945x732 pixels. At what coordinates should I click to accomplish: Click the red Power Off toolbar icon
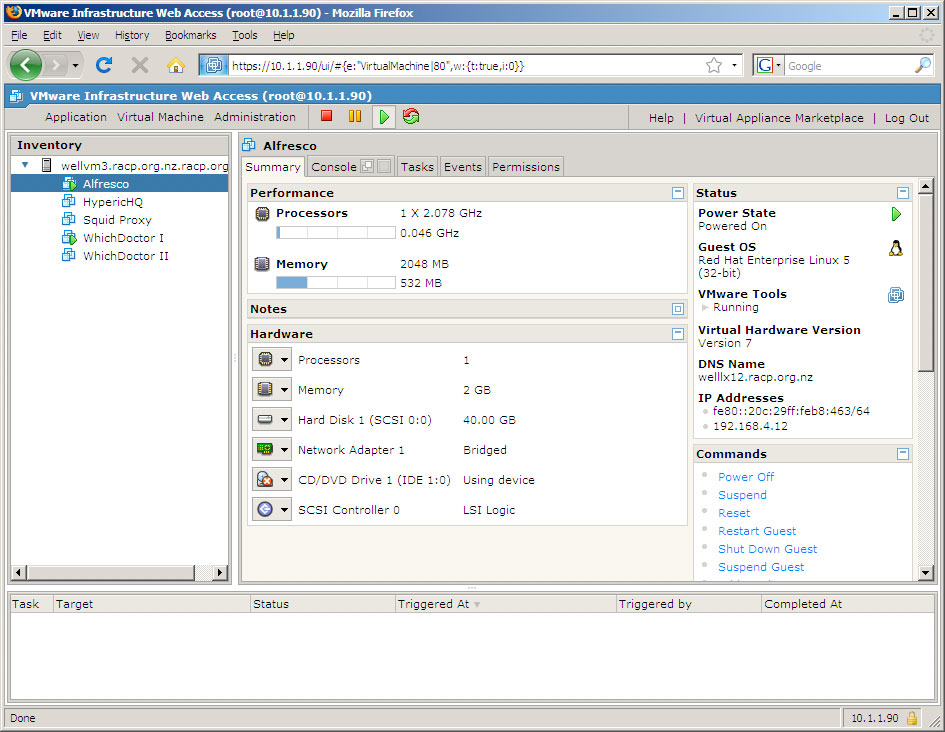click(x=327, y=116)
